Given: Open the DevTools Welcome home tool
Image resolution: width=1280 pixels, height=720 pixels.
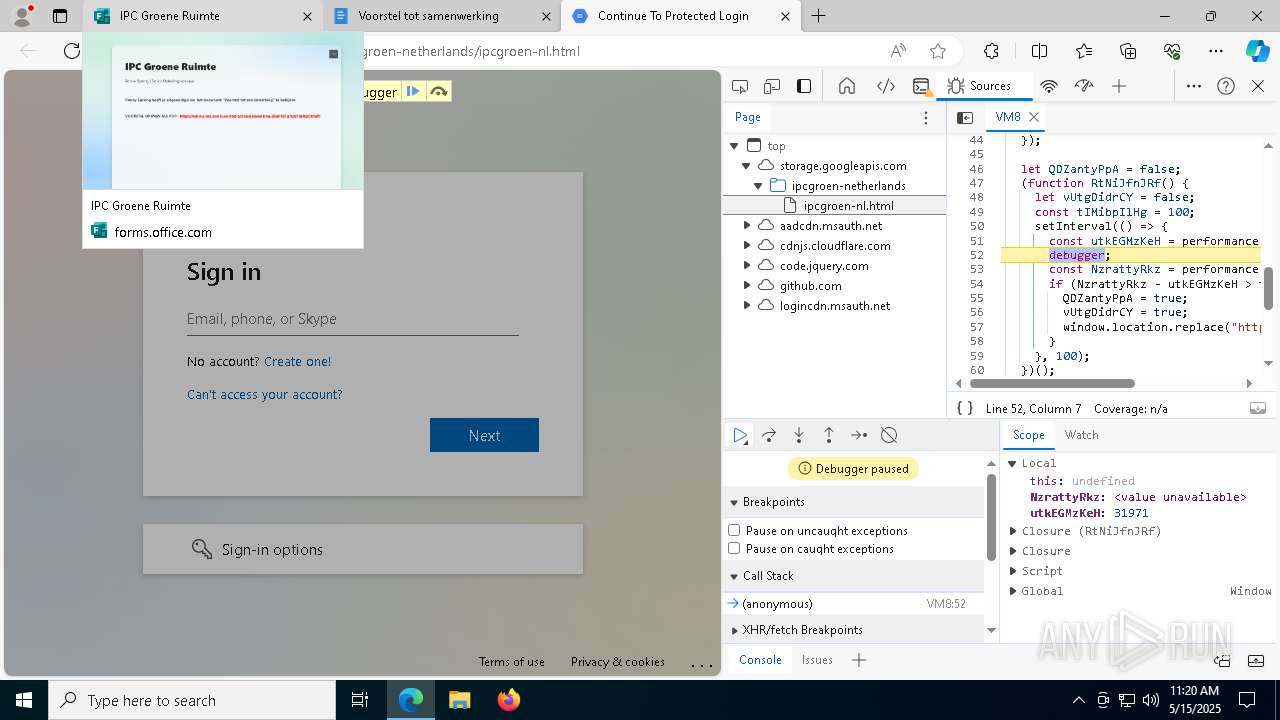Looking at the screenshot, I should (847, 86).
